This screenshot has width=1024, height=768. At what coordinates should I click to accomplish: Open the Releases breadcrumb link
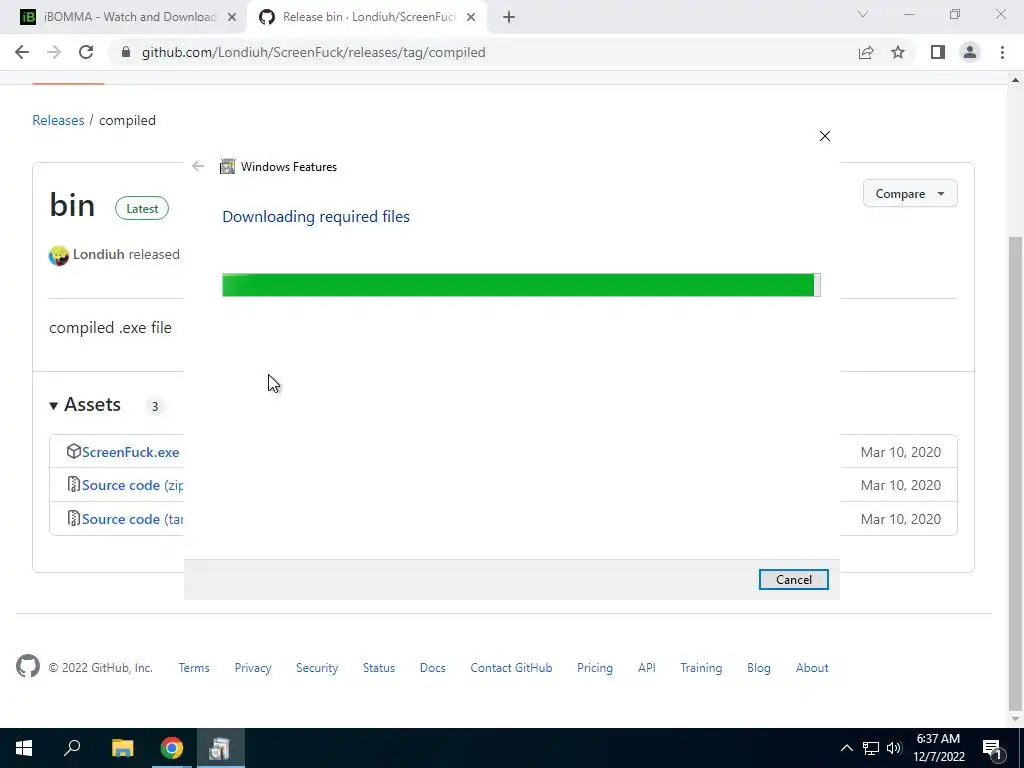click(x=58, y=120)
